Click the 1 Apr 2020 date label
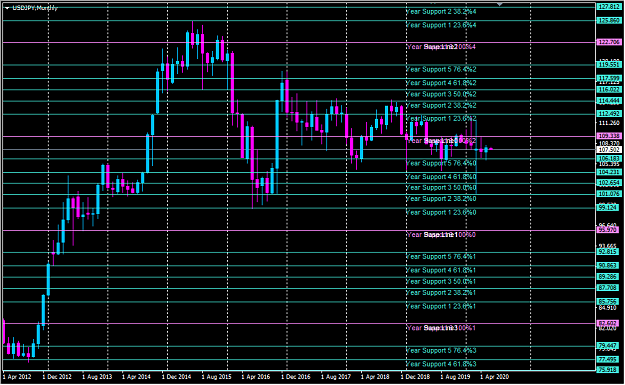 (x=495, y=377)
